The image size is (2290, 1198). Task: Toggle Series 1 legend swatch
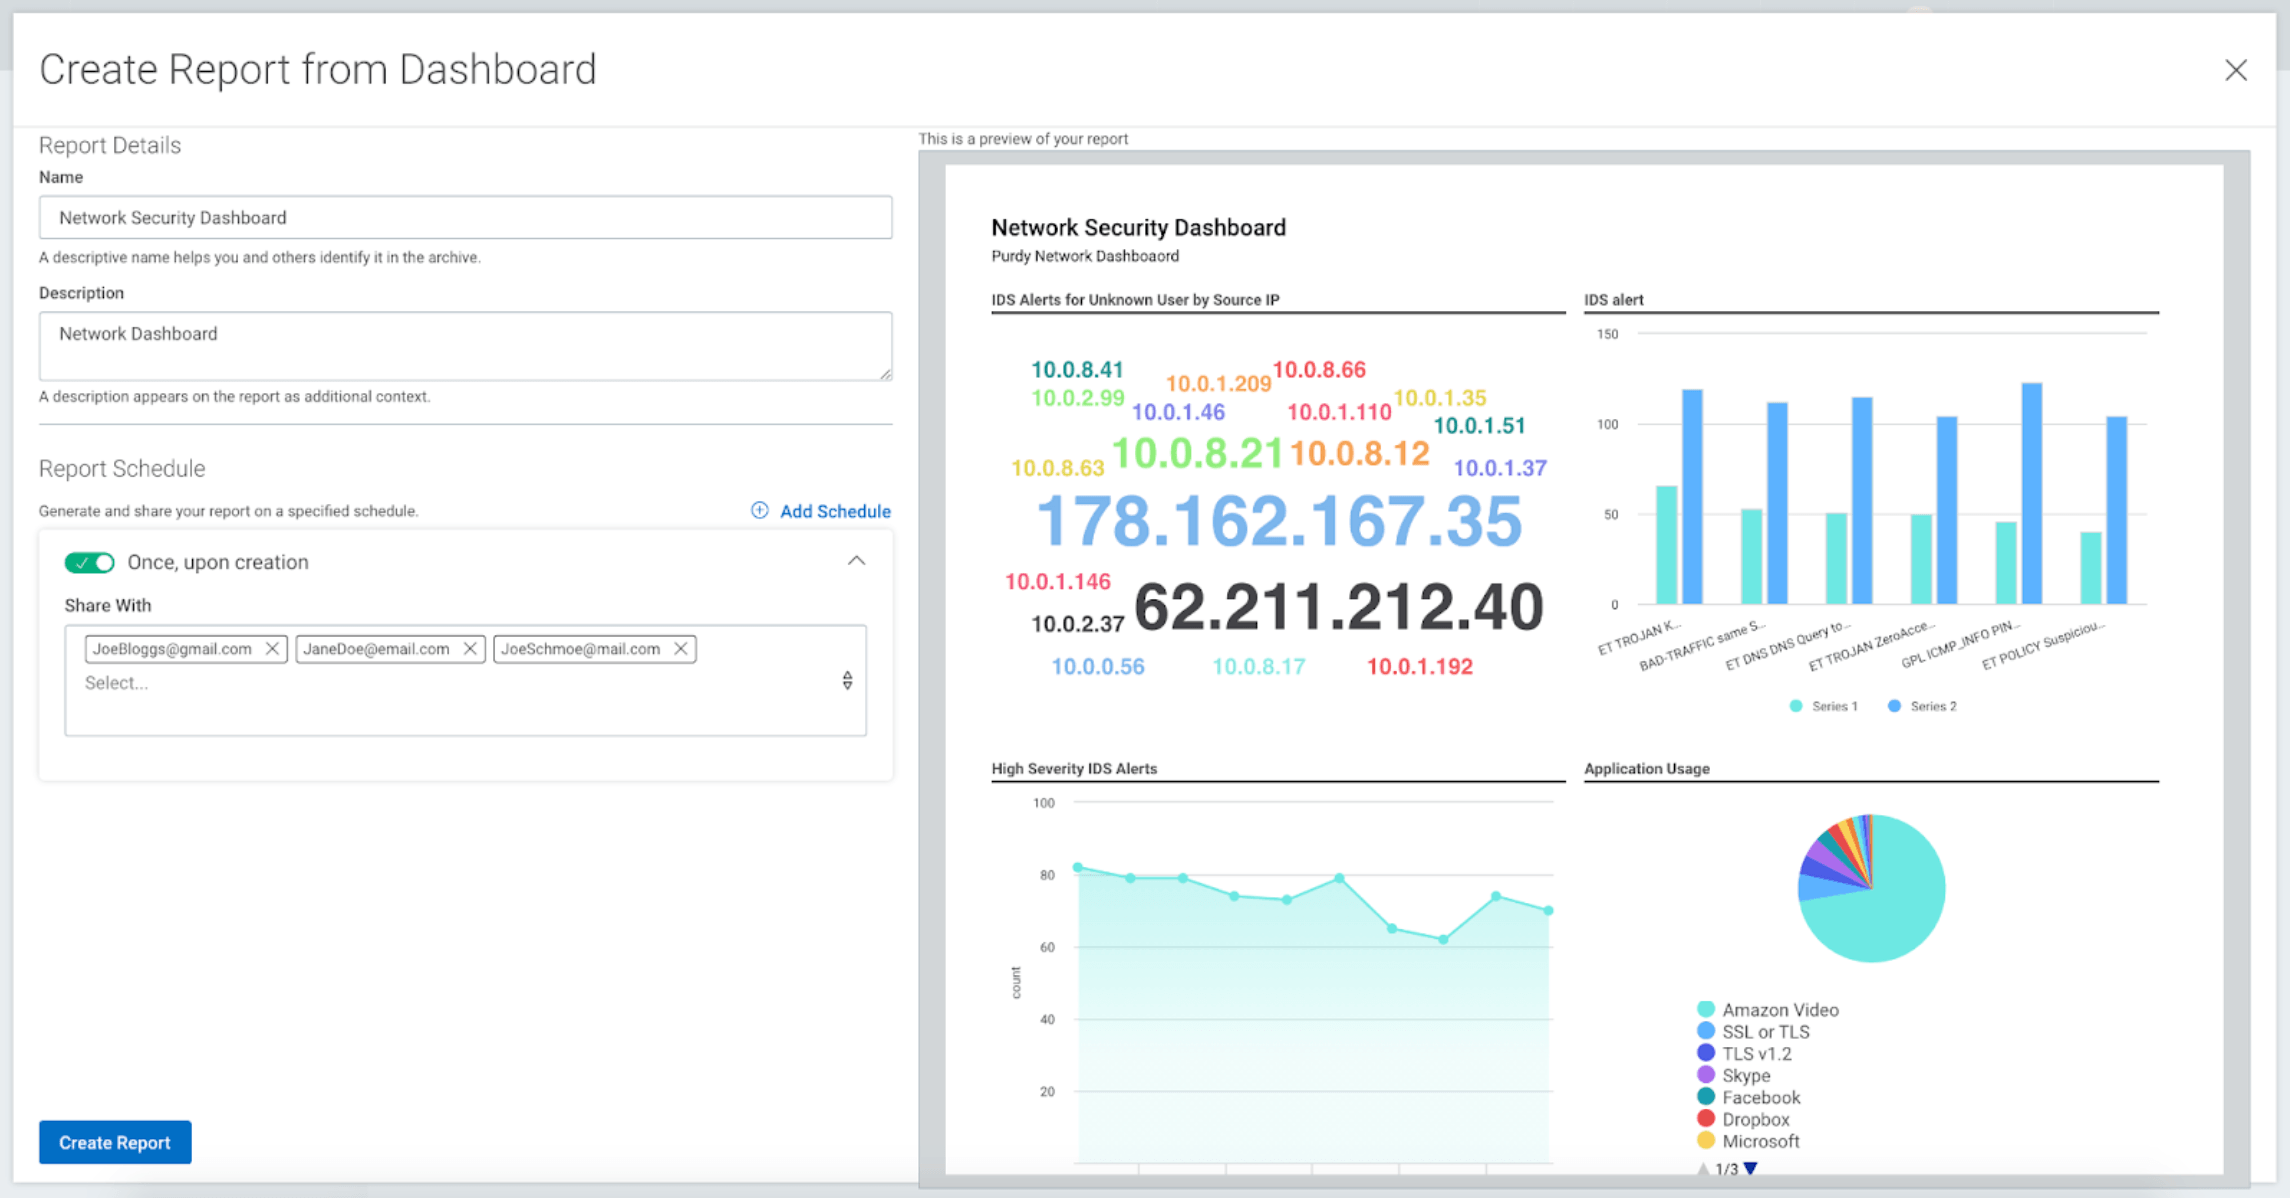(1796, 706)
